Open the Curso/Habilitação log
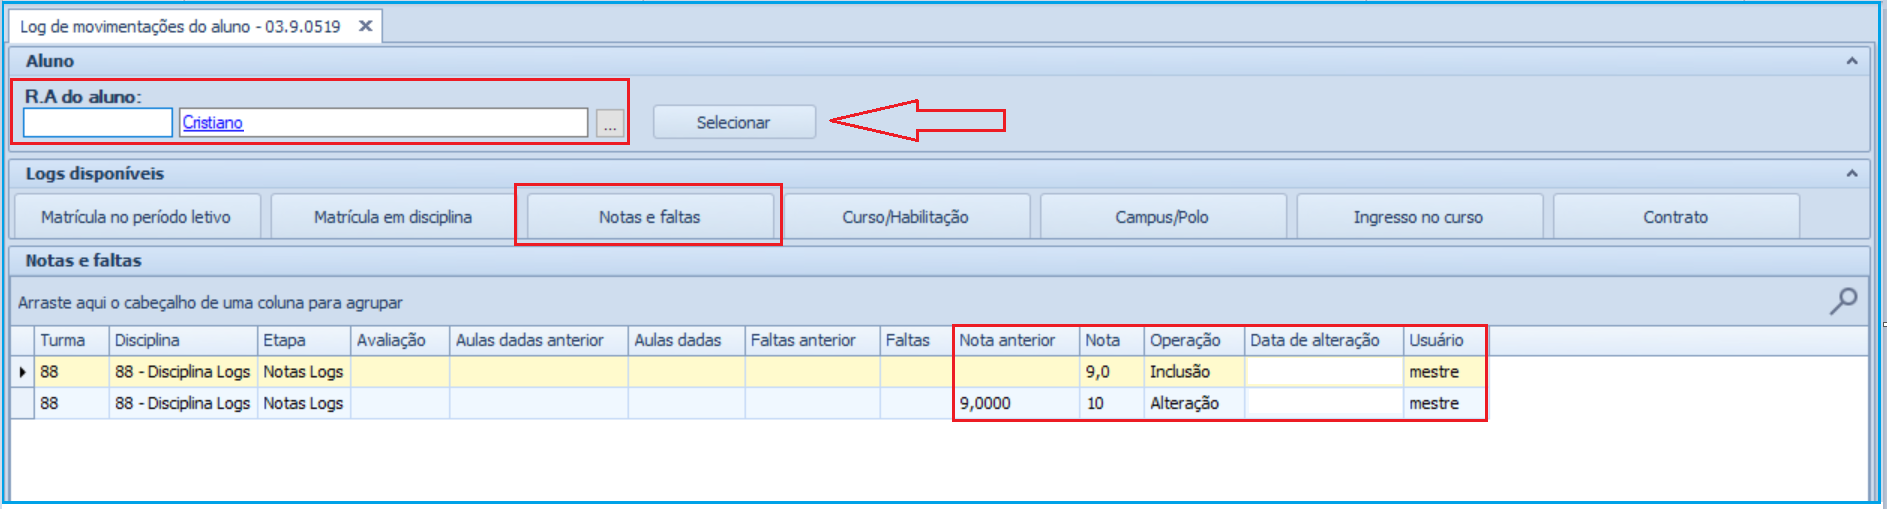 click(x=906, y=217)
